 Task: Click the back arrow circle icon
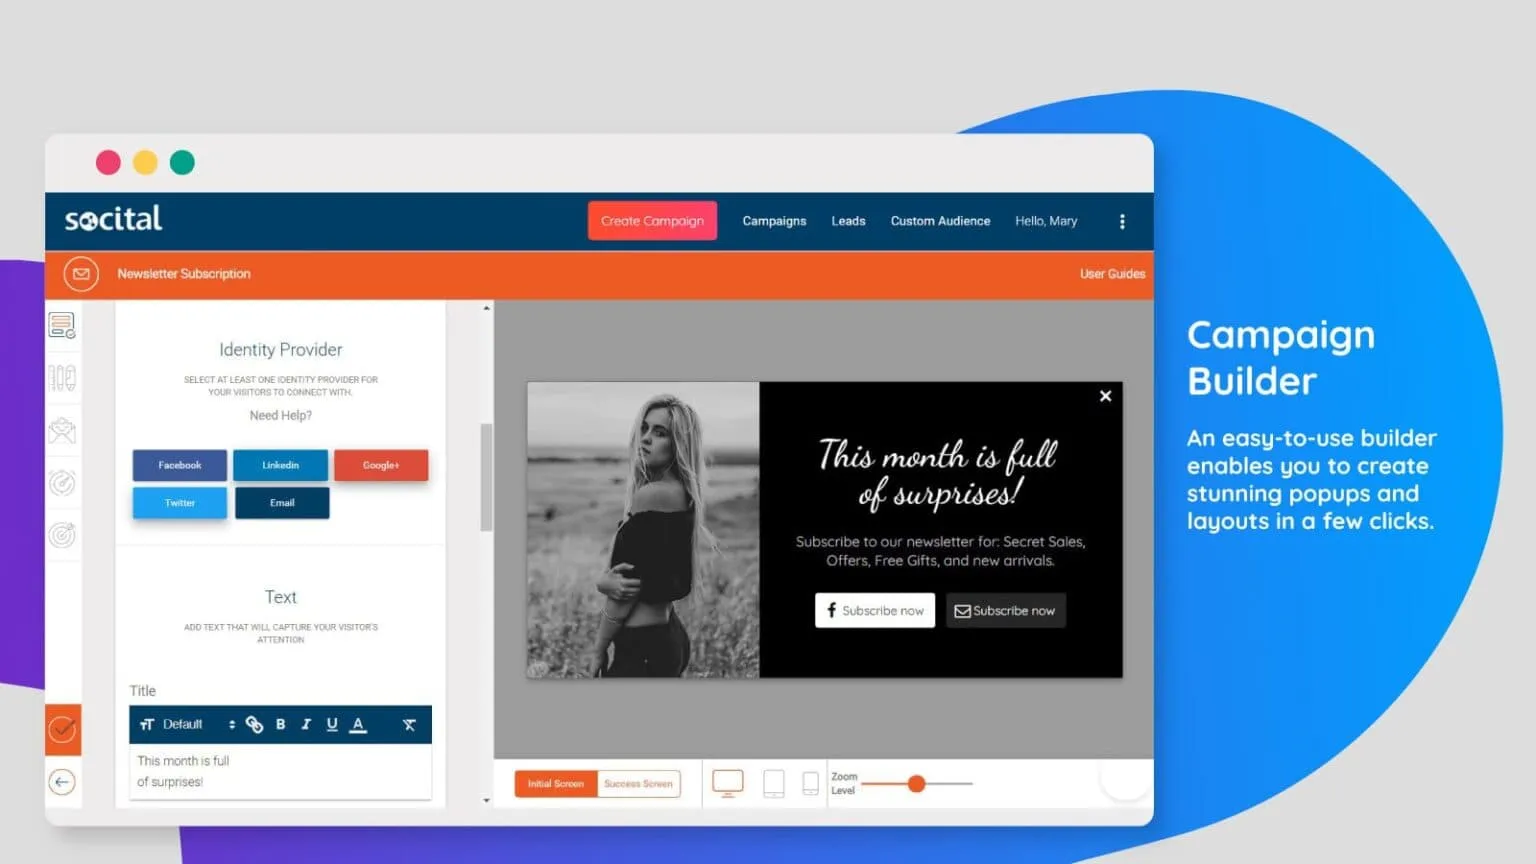62,782
